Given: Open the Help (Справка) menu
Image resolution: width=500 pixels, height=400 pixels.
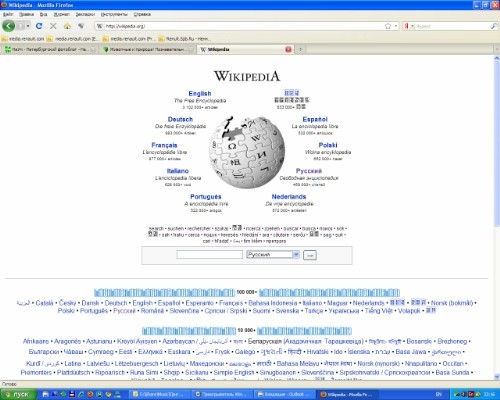Looking at the screenshot, I should click(x=142, y=14).
